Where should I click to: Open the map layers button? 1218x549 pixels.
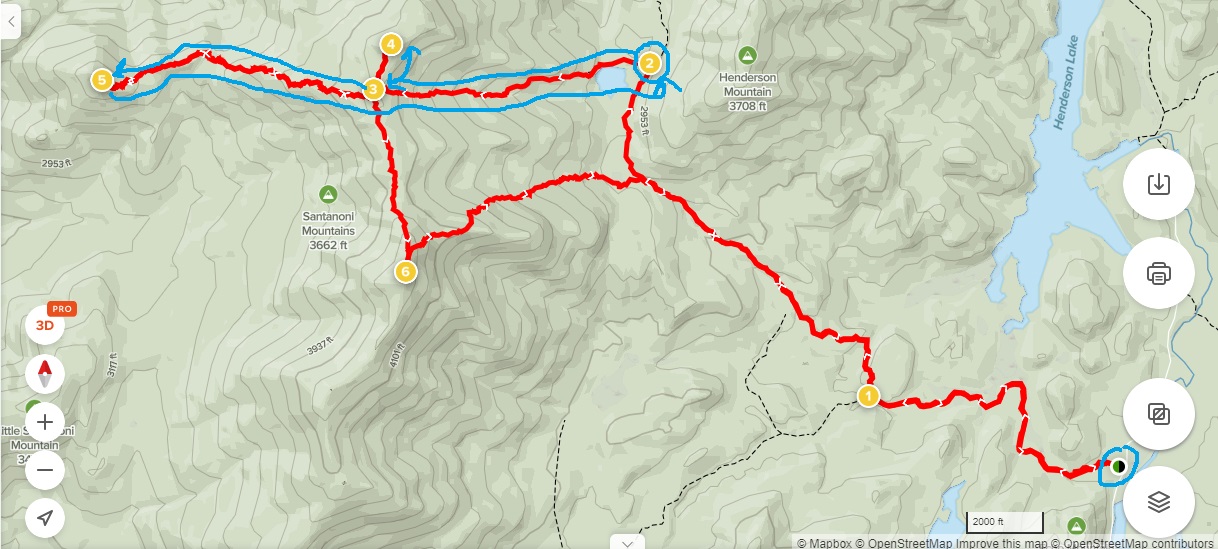1158,502
